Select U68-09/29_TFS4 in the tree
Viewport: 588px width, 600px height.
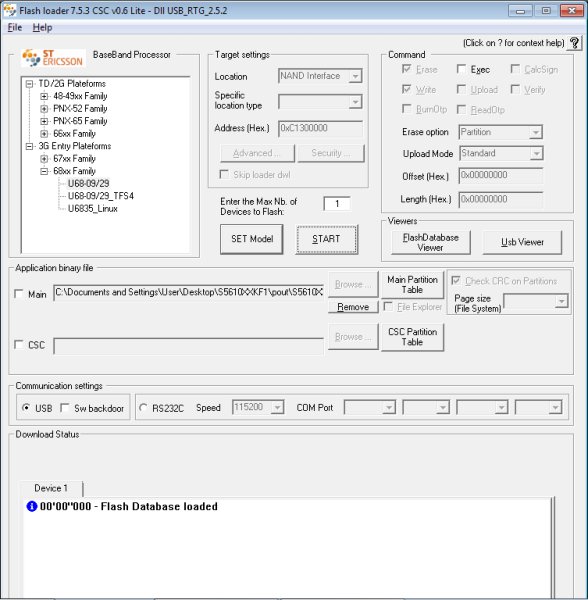101,196
